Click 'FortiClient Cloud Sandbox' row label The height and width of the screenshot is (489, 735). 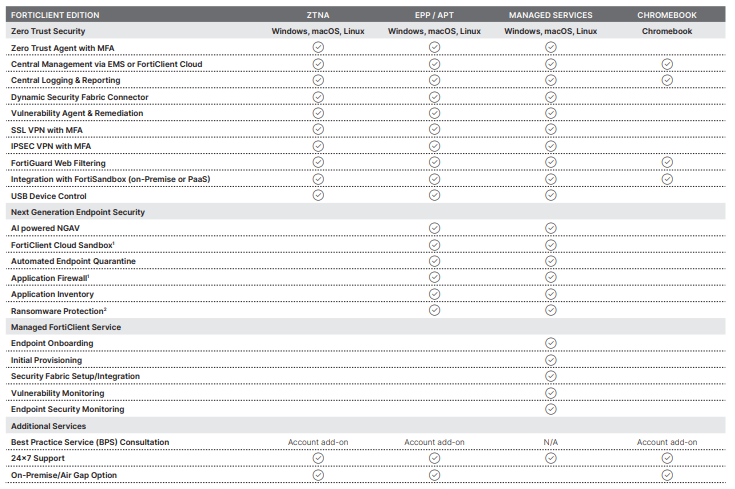click(x=63, y=245)
